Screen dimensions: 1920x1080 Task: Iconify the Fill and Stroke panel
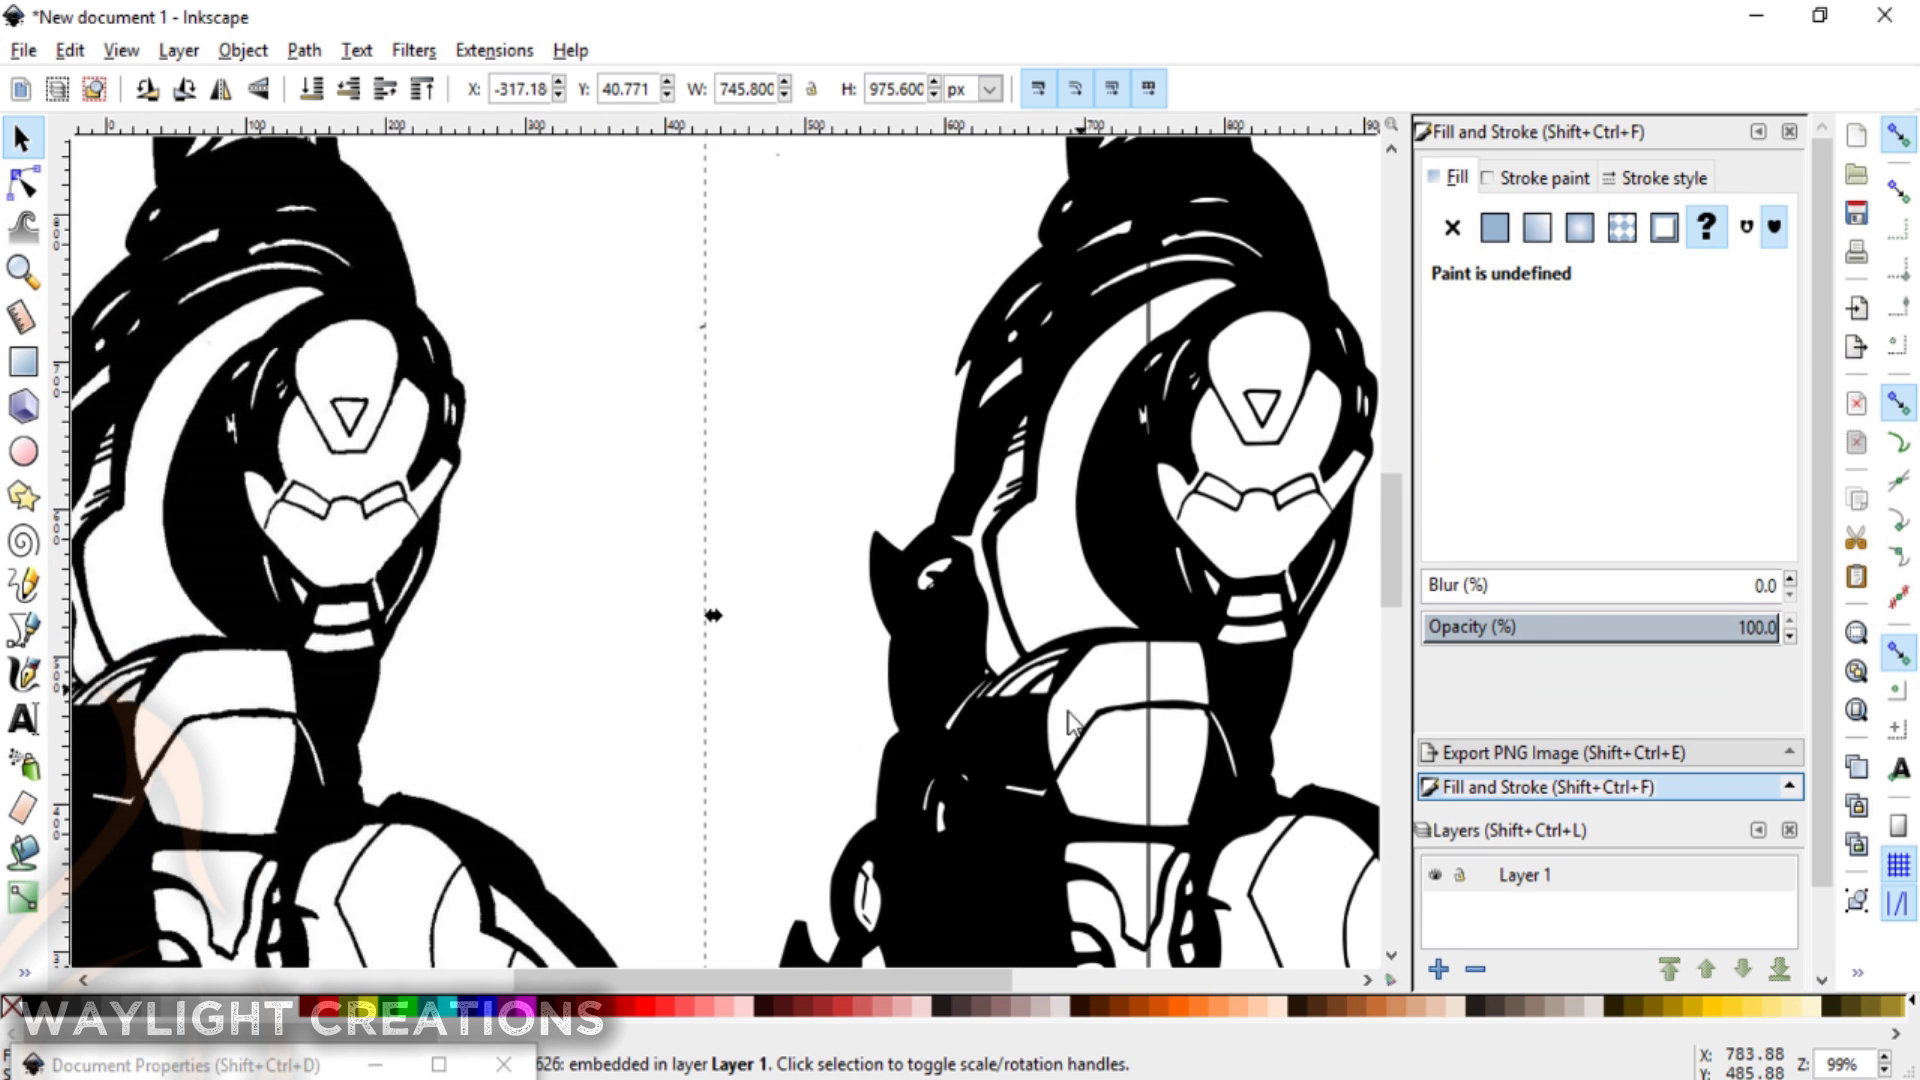[x=1758, y=132]
